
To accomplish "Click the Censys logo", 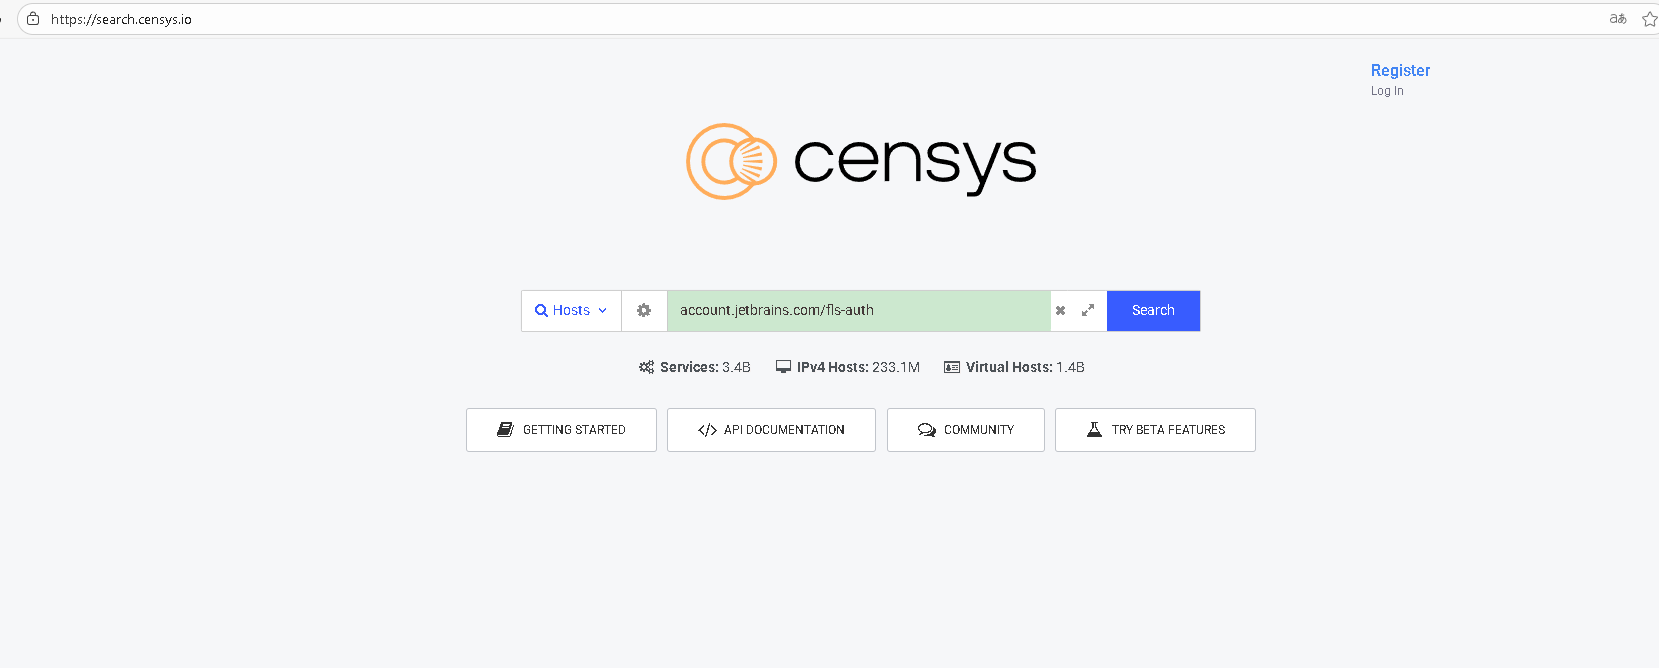I will tap(861, 161).
